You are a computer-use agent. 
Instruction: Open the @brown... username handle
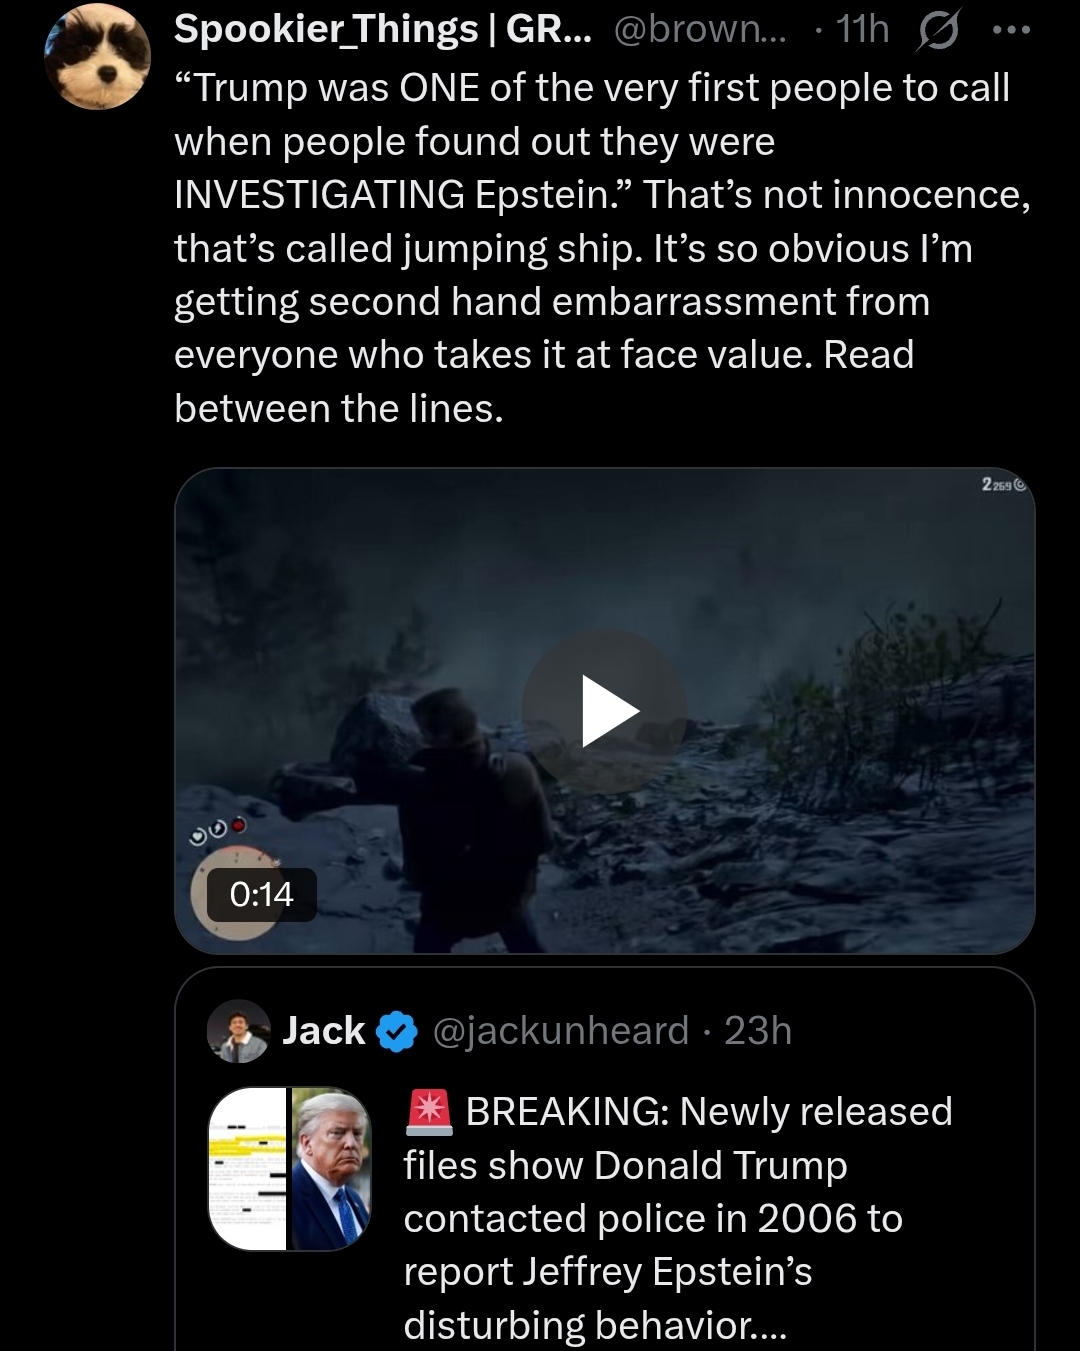click(x=700, y=30)
